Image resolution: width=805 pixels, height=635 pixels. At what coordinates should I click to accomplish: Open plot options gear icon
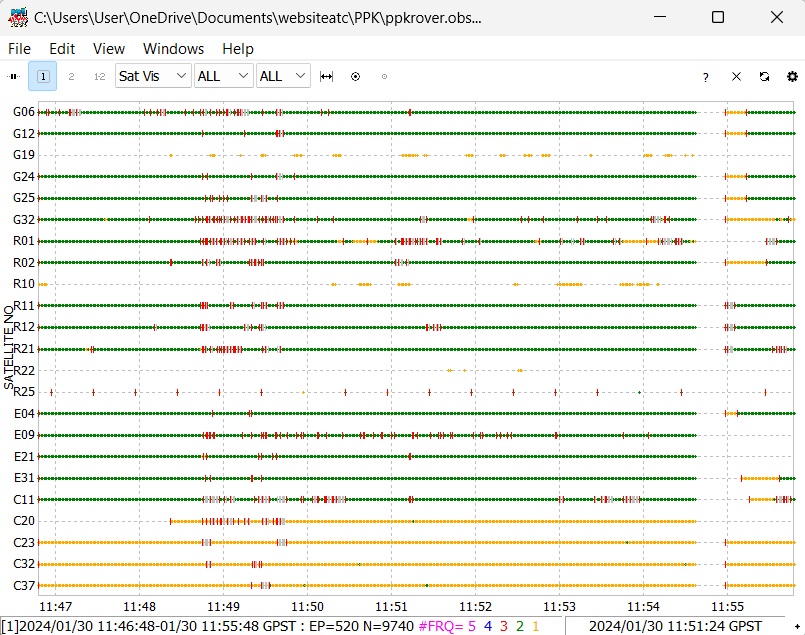[x=792, y=77]
